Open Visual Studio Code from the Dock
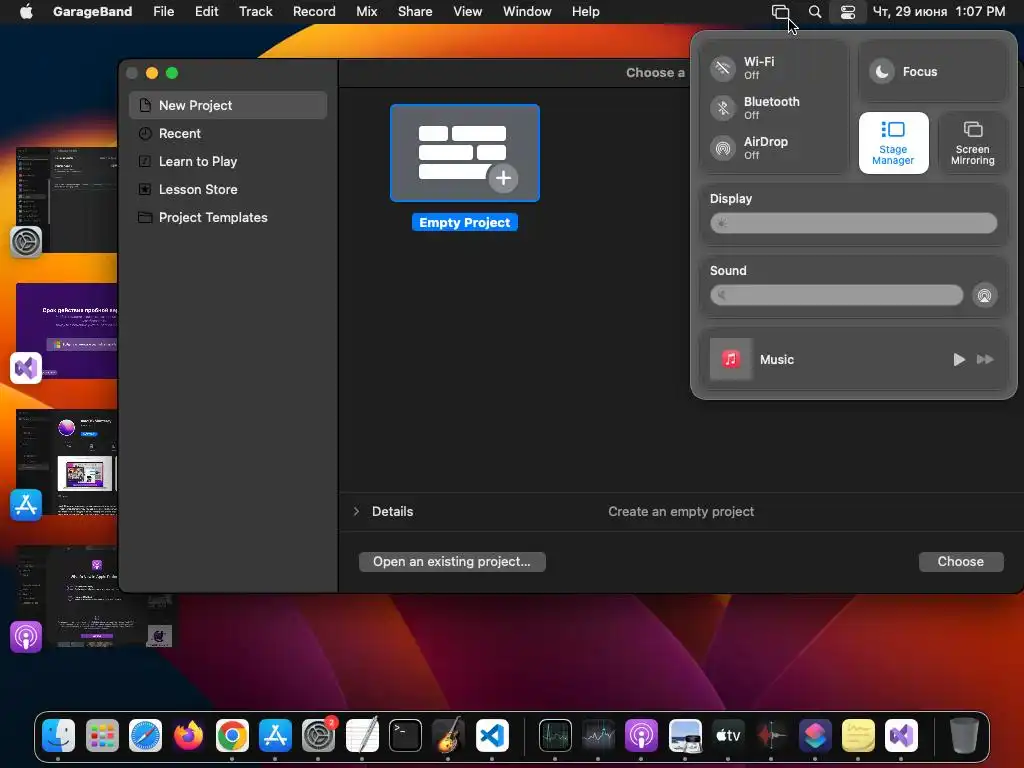The image size is (1024, 768). tap(492, 736)
